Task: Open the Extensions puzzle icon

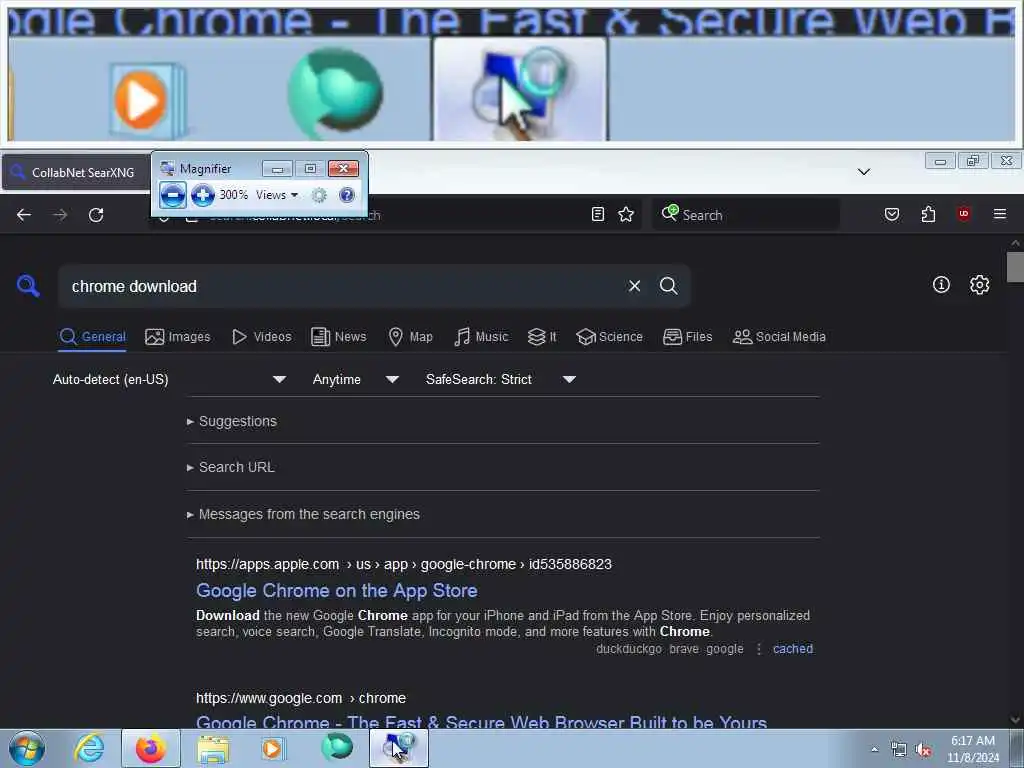Action: coord(928,214)
